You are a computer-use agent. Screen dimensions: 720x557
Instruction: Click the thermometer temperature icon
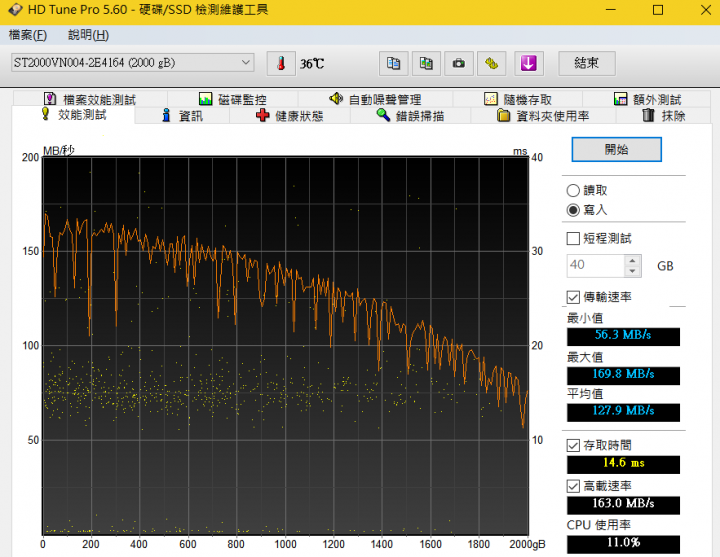tap(281, 63)
